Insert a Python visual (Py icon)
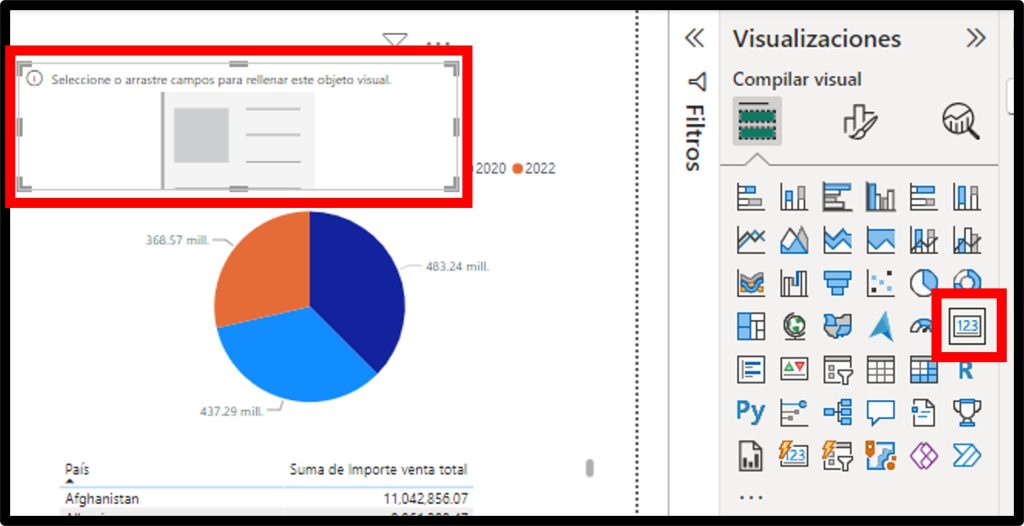 (750, 411)
